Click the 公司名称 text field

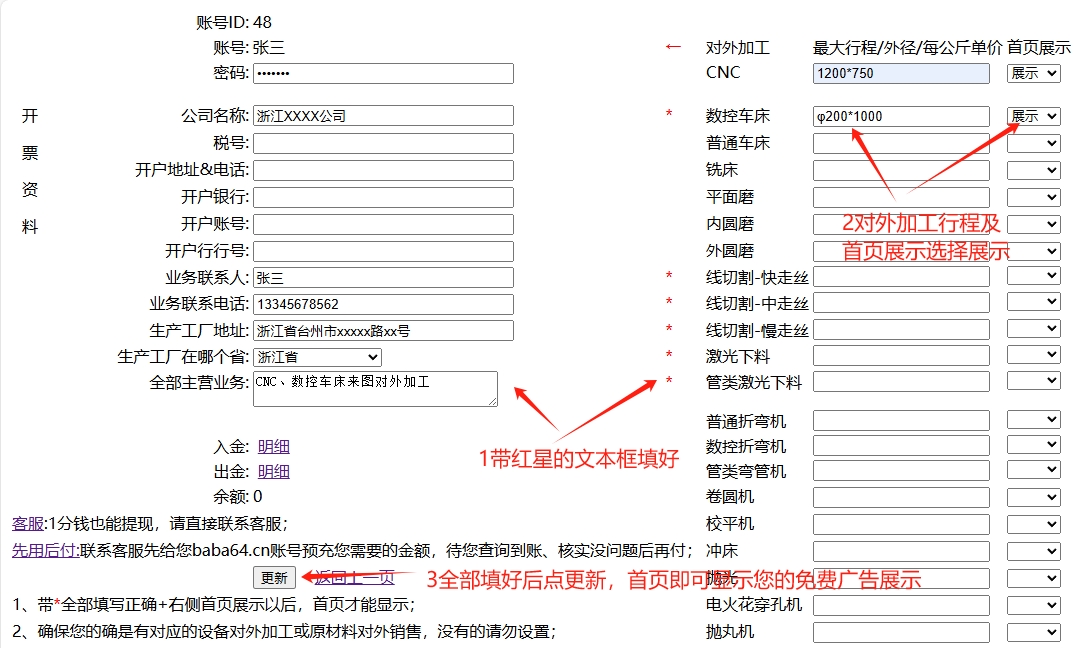point(383,116)
